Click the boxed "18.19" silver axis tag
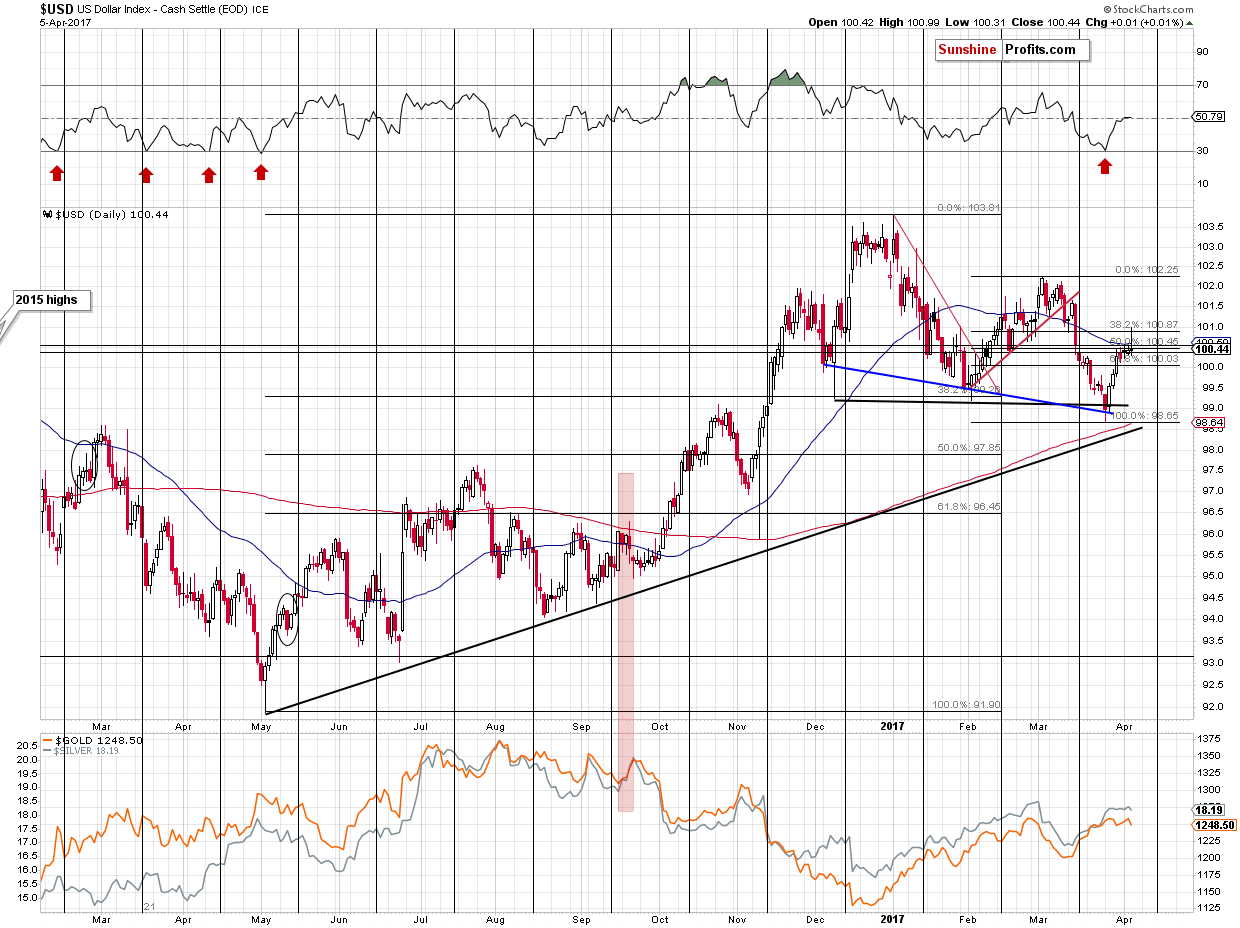The width and height of the screenshot is (1240, 928). coord(1209,810)
